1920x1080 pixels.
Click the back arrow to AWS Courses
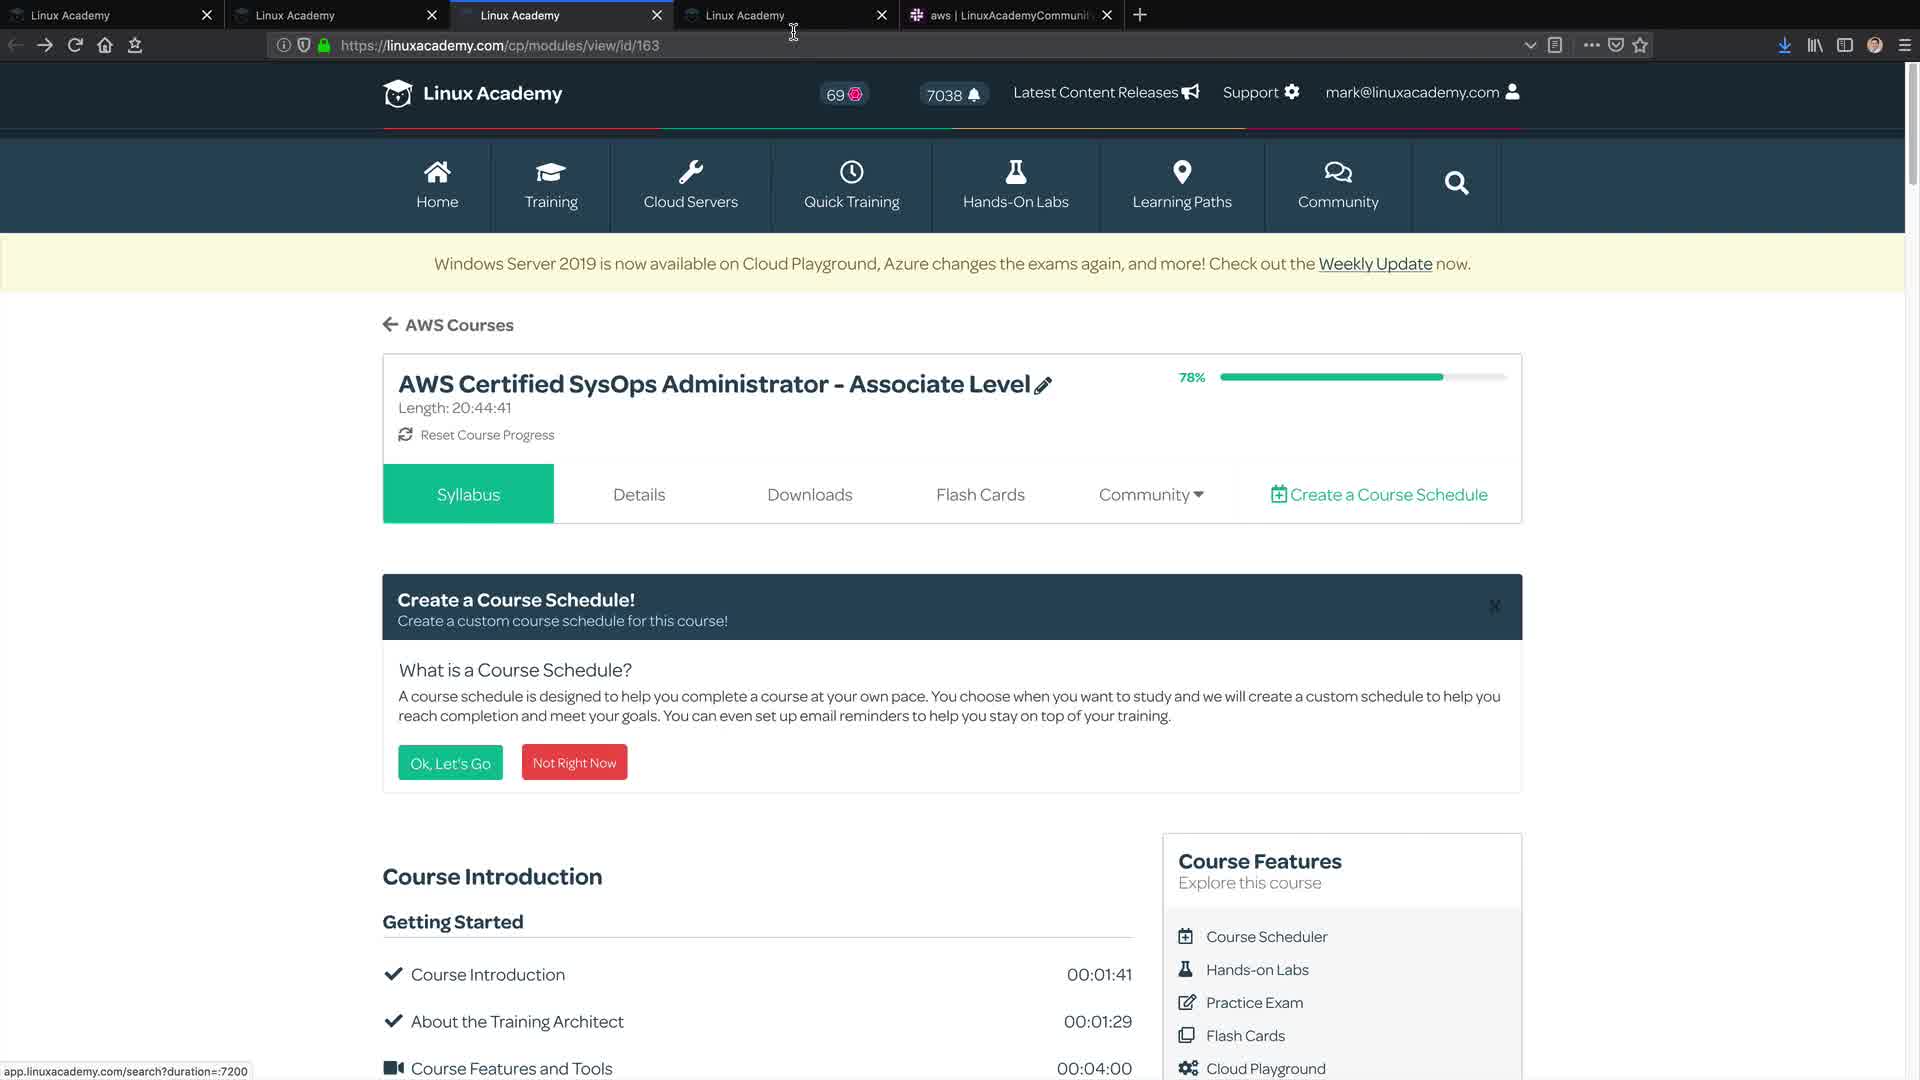coord(390,324)
